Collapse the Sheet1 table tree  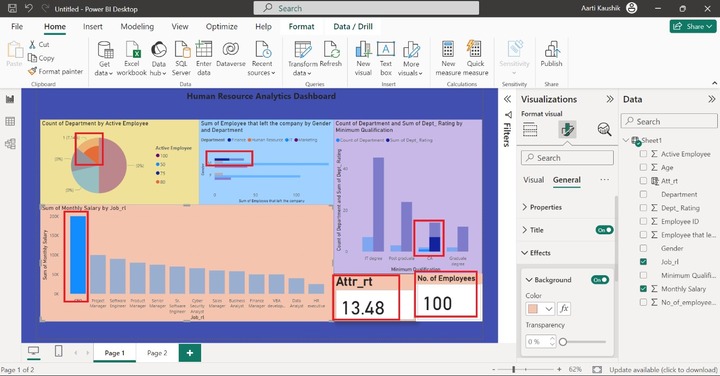[x=626, y=140]
